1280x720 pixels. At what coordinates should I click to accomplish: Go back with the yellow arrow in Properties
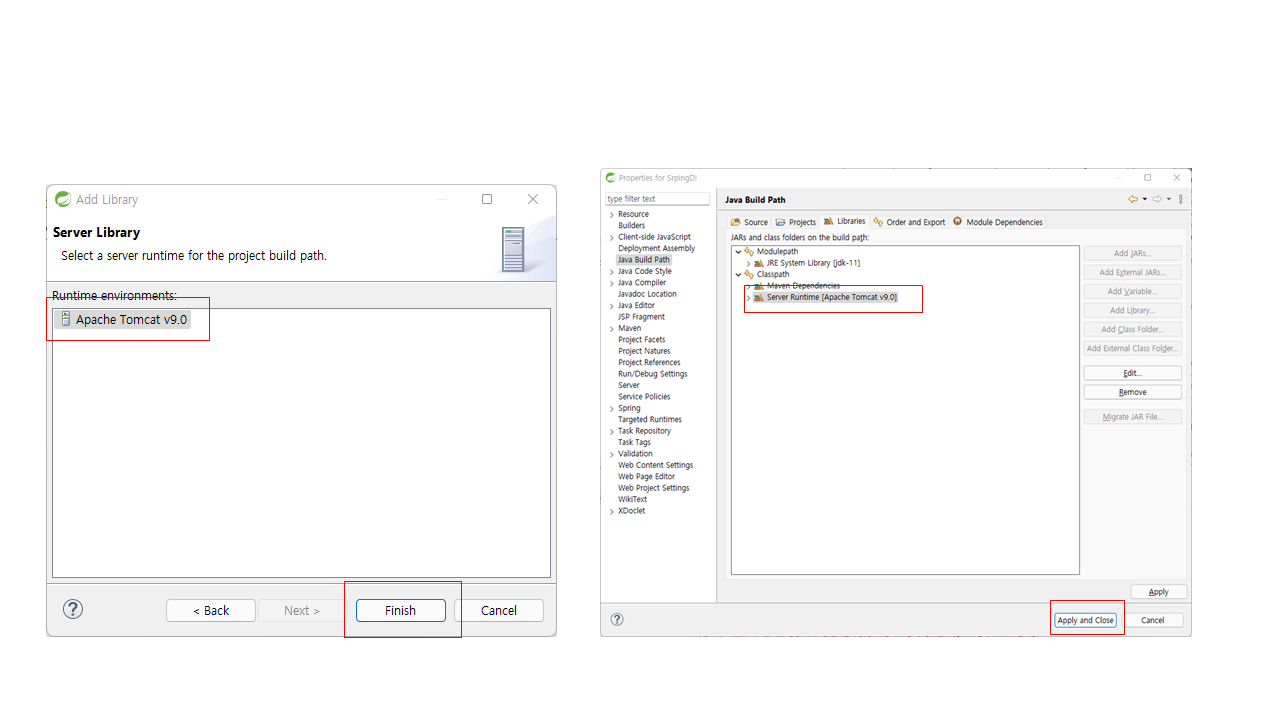(1133, 199)
